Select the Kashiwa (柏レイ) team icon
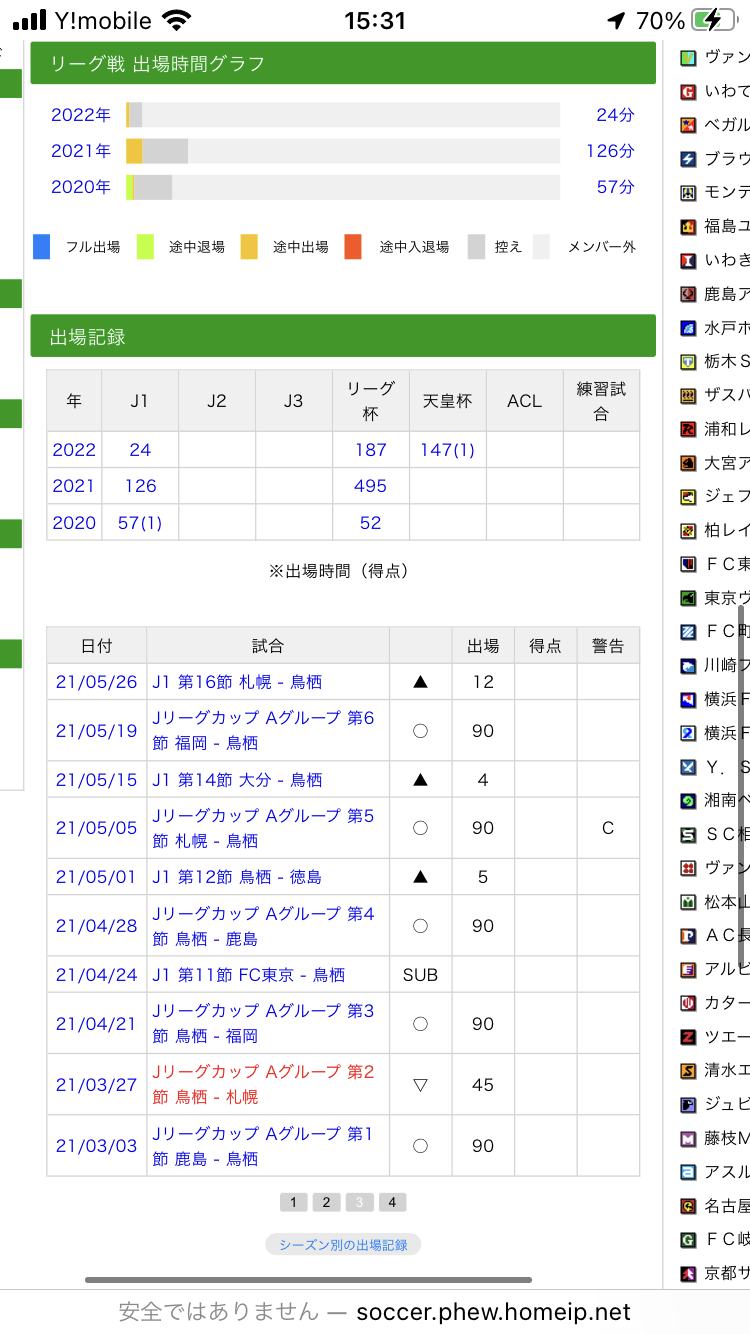750x1334 pixels. 688,530
